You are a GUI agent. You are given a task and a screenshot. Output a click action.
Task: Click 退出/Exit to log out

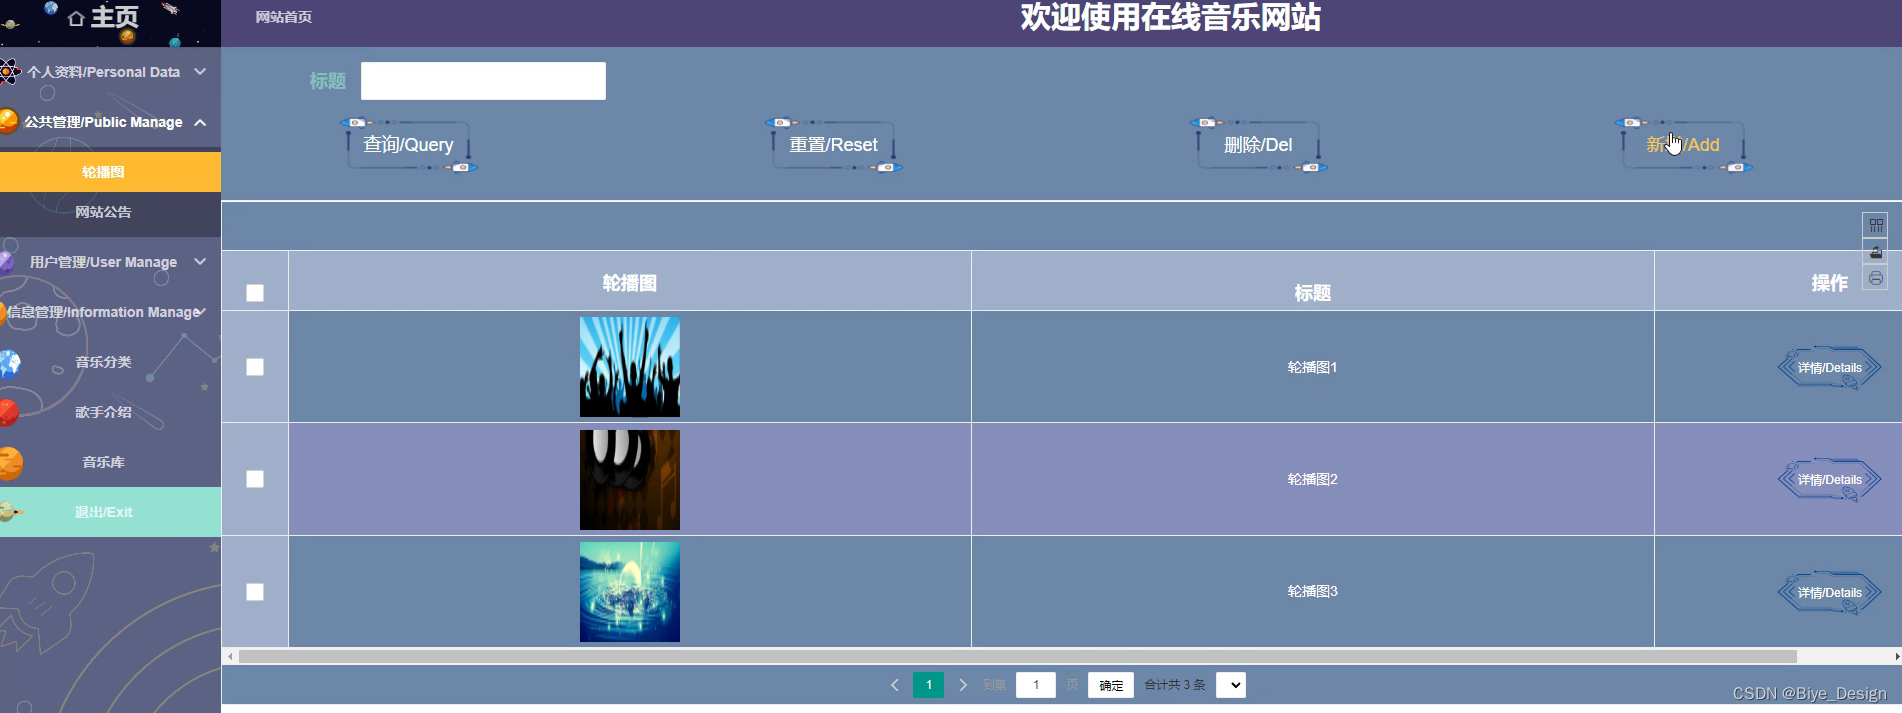[110, 512]
